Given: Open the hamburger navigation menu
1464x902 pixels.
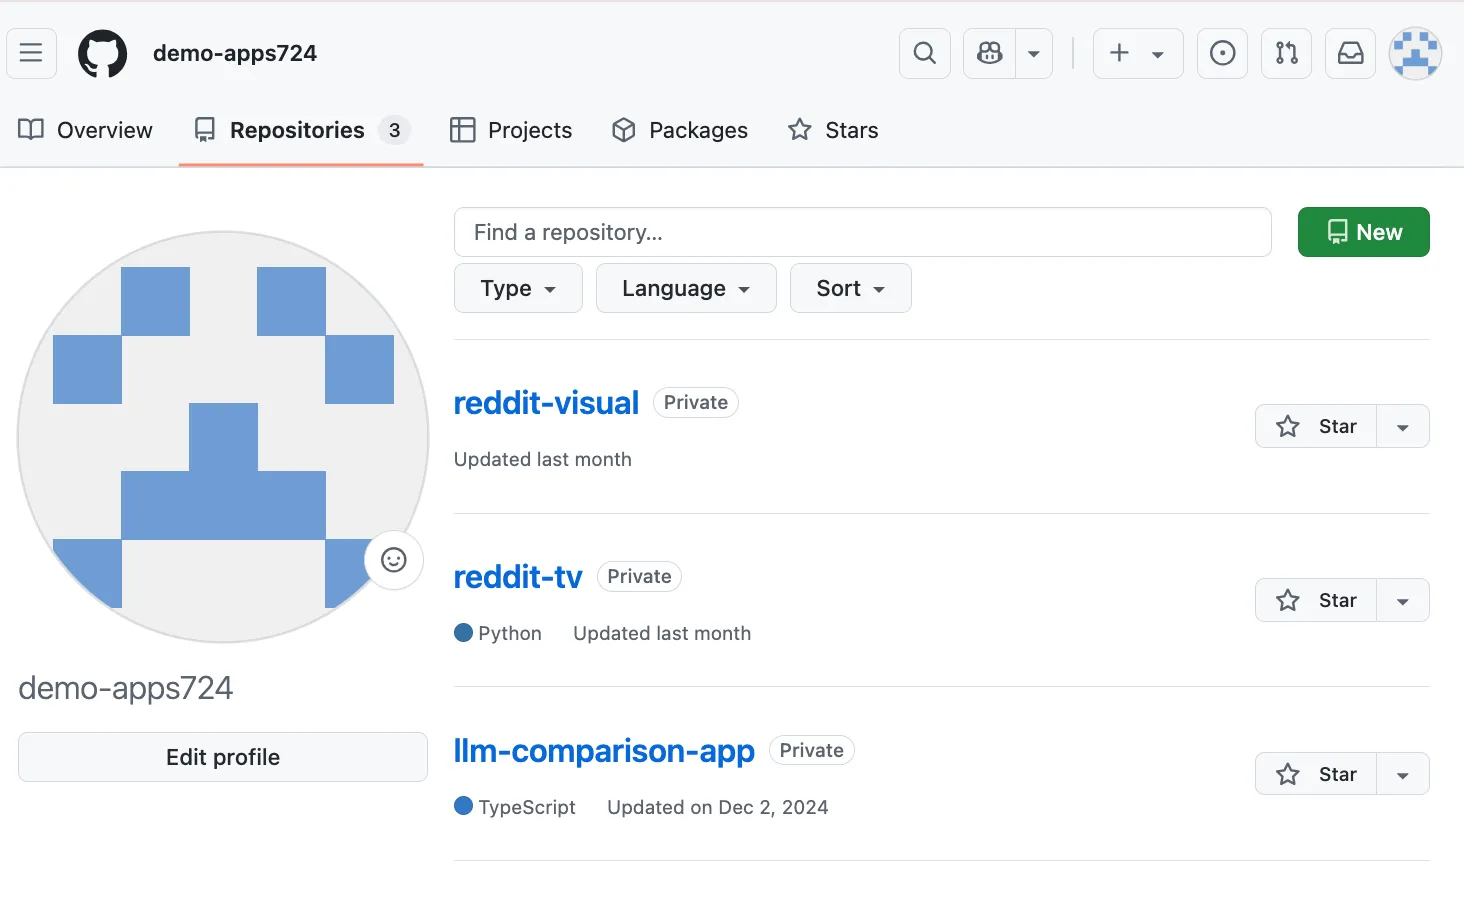Looking at the screenshot, I should 31,53.
